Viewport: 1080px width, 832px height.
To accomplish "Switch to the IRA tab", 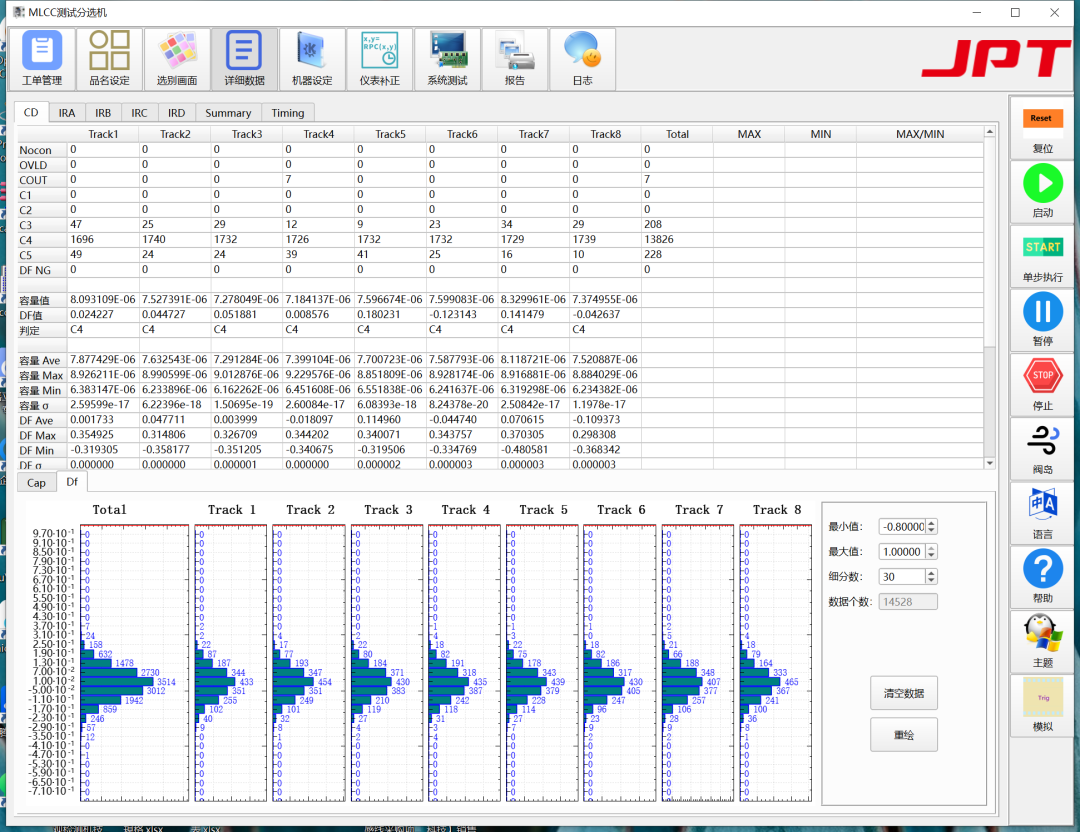I will point(67,113).
